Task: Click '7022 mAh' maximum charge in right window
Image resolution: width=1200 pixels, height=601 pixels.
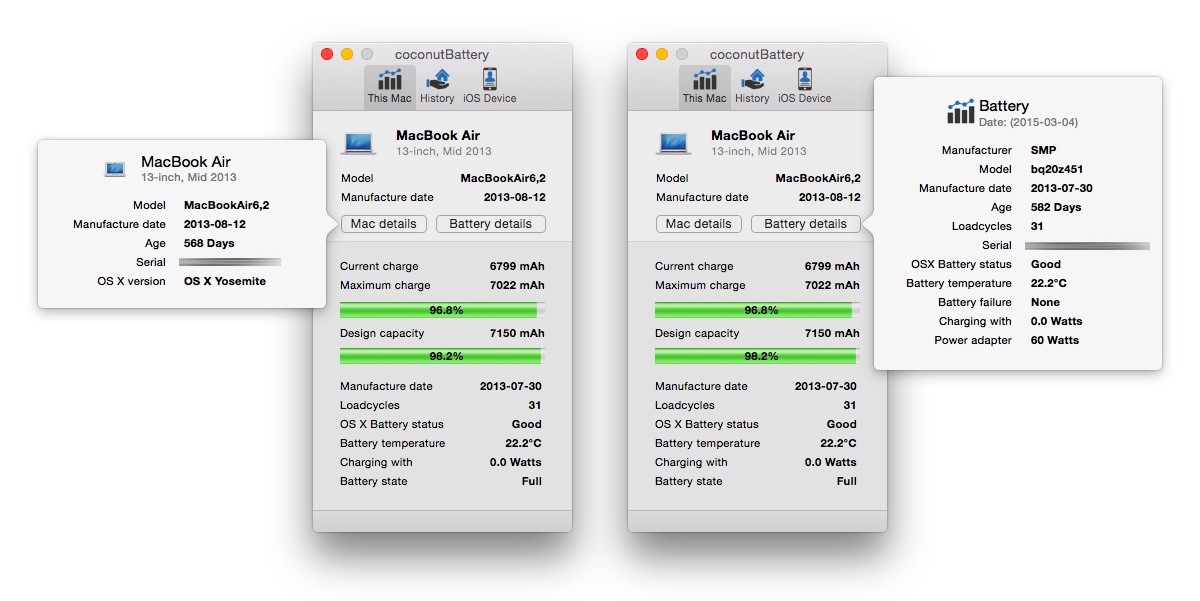Action: click(x=832, y=285)
